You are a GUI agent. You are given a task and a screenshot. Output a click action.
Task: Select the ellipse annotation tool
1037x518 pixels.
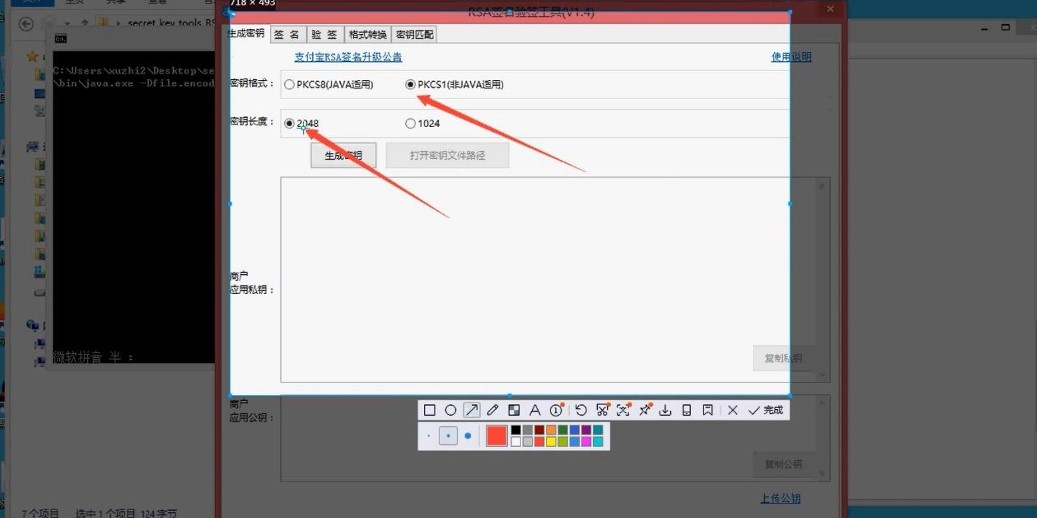point(451,410)
